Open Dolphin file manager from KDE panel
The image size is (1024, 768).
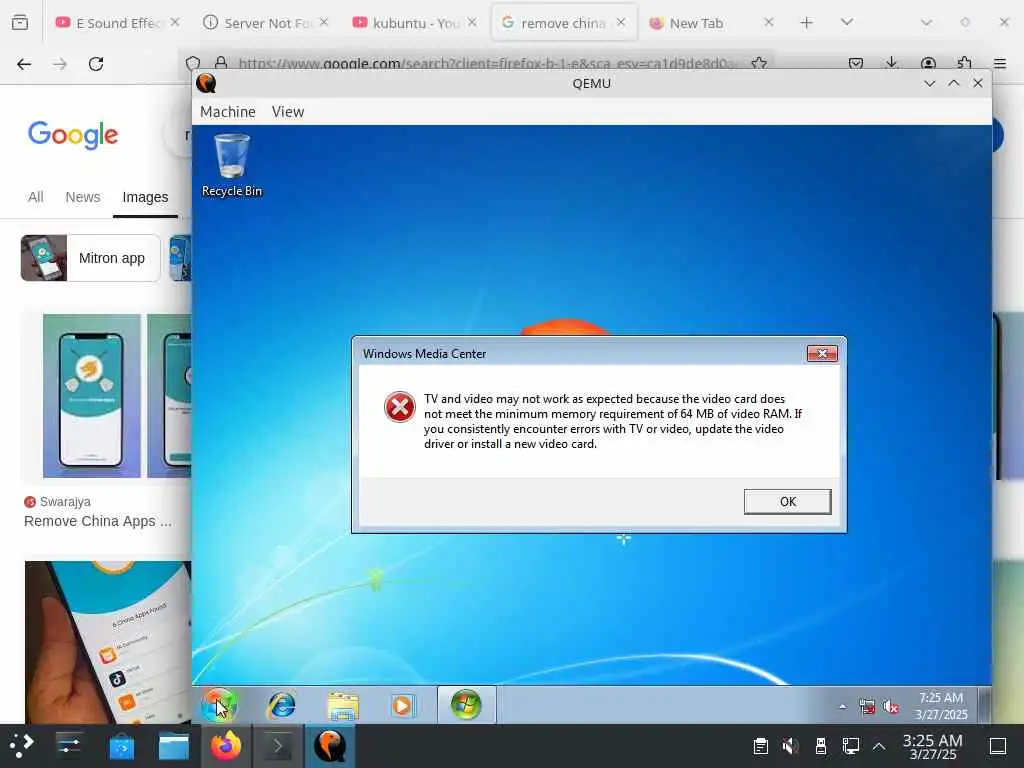tap(174, 746)
